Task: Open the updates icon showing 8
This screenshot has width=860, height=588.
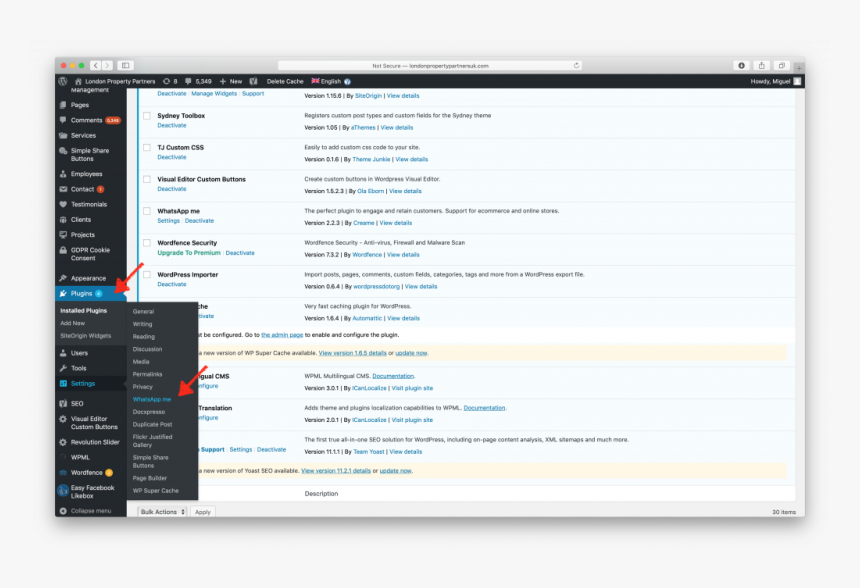Action: 170,81
